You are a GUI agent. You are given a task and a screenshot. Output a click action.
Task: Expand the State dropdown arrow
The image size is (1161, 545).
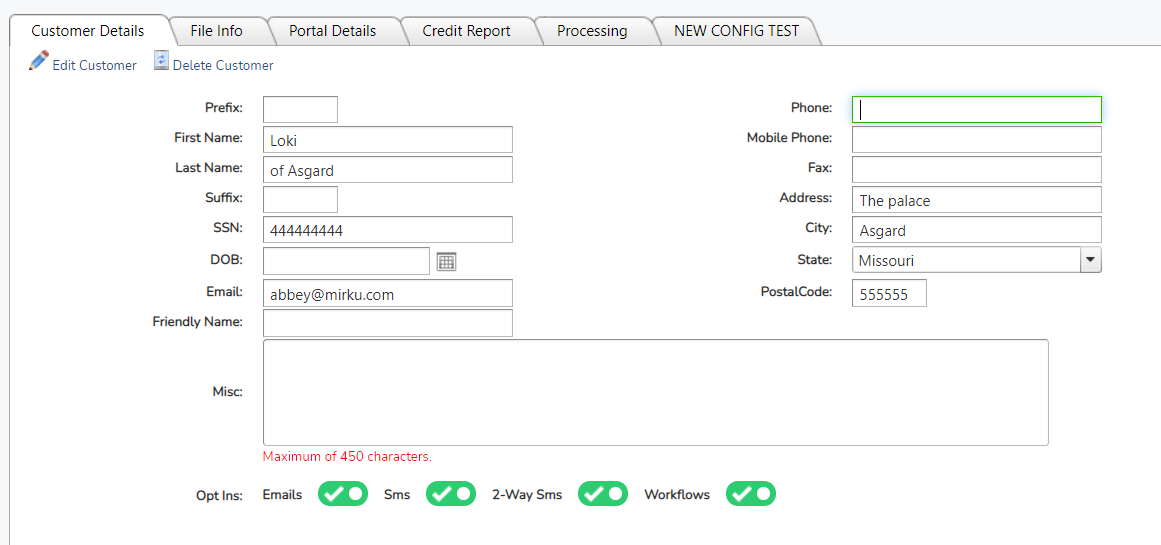point(1090,260)
